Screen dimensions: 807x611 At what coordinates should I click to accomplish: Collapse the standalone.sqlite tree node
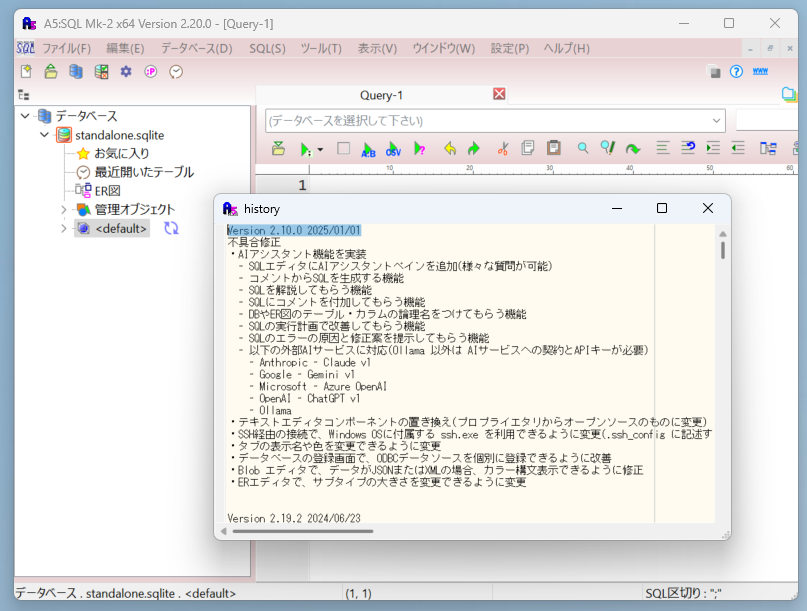(42, 134)
